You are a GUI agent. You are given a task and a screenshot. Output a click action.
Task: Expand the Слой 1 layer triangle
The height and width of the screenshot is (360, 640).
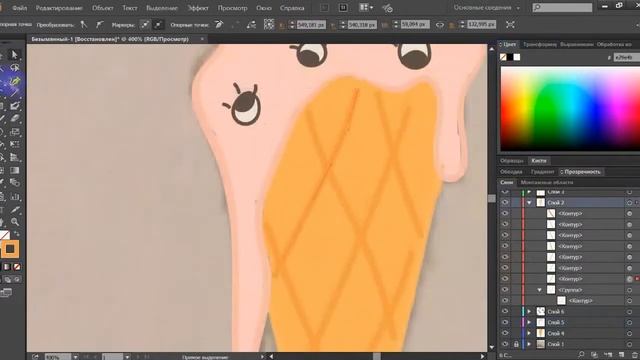[529, 344]
